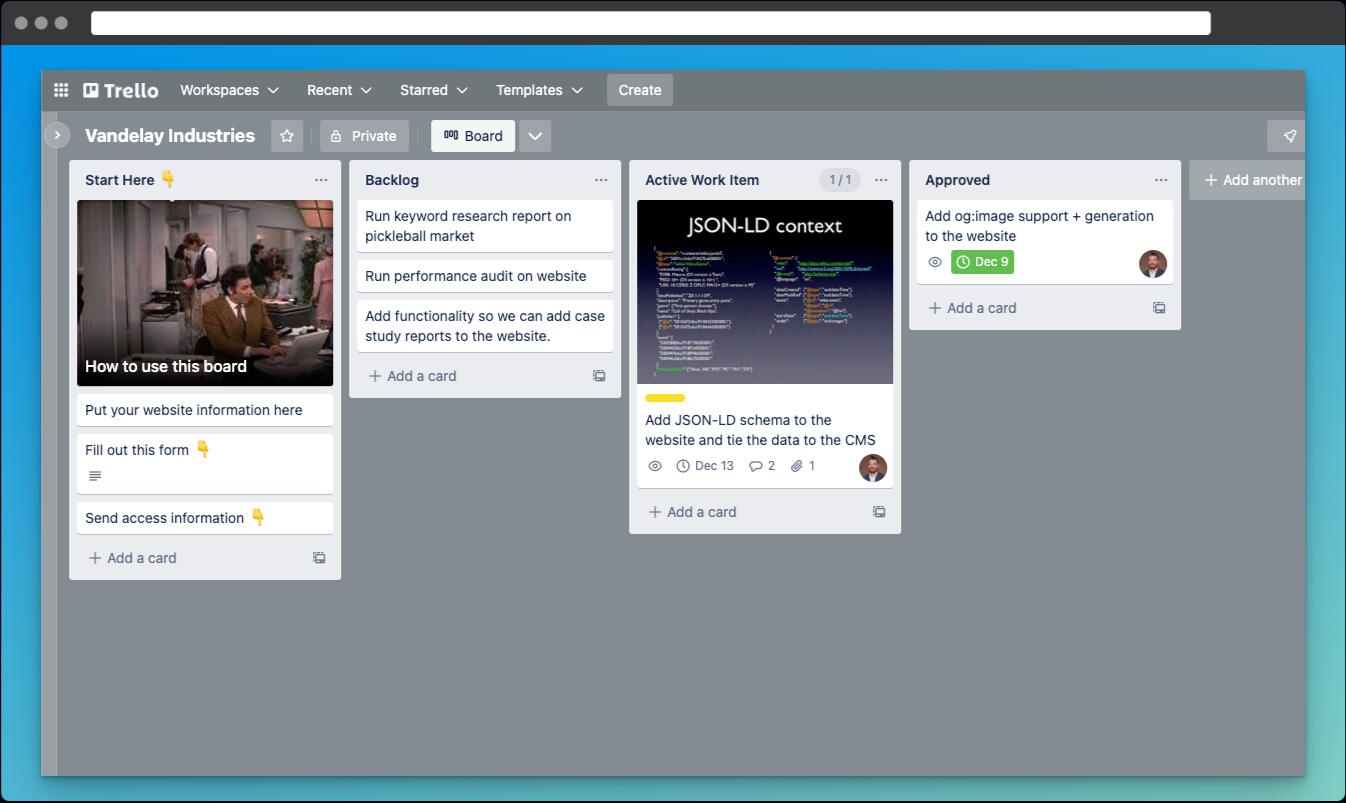This screenshot has width=1346, height=803.
Task: Create from template in Start Here list
Action: [319, 558]
